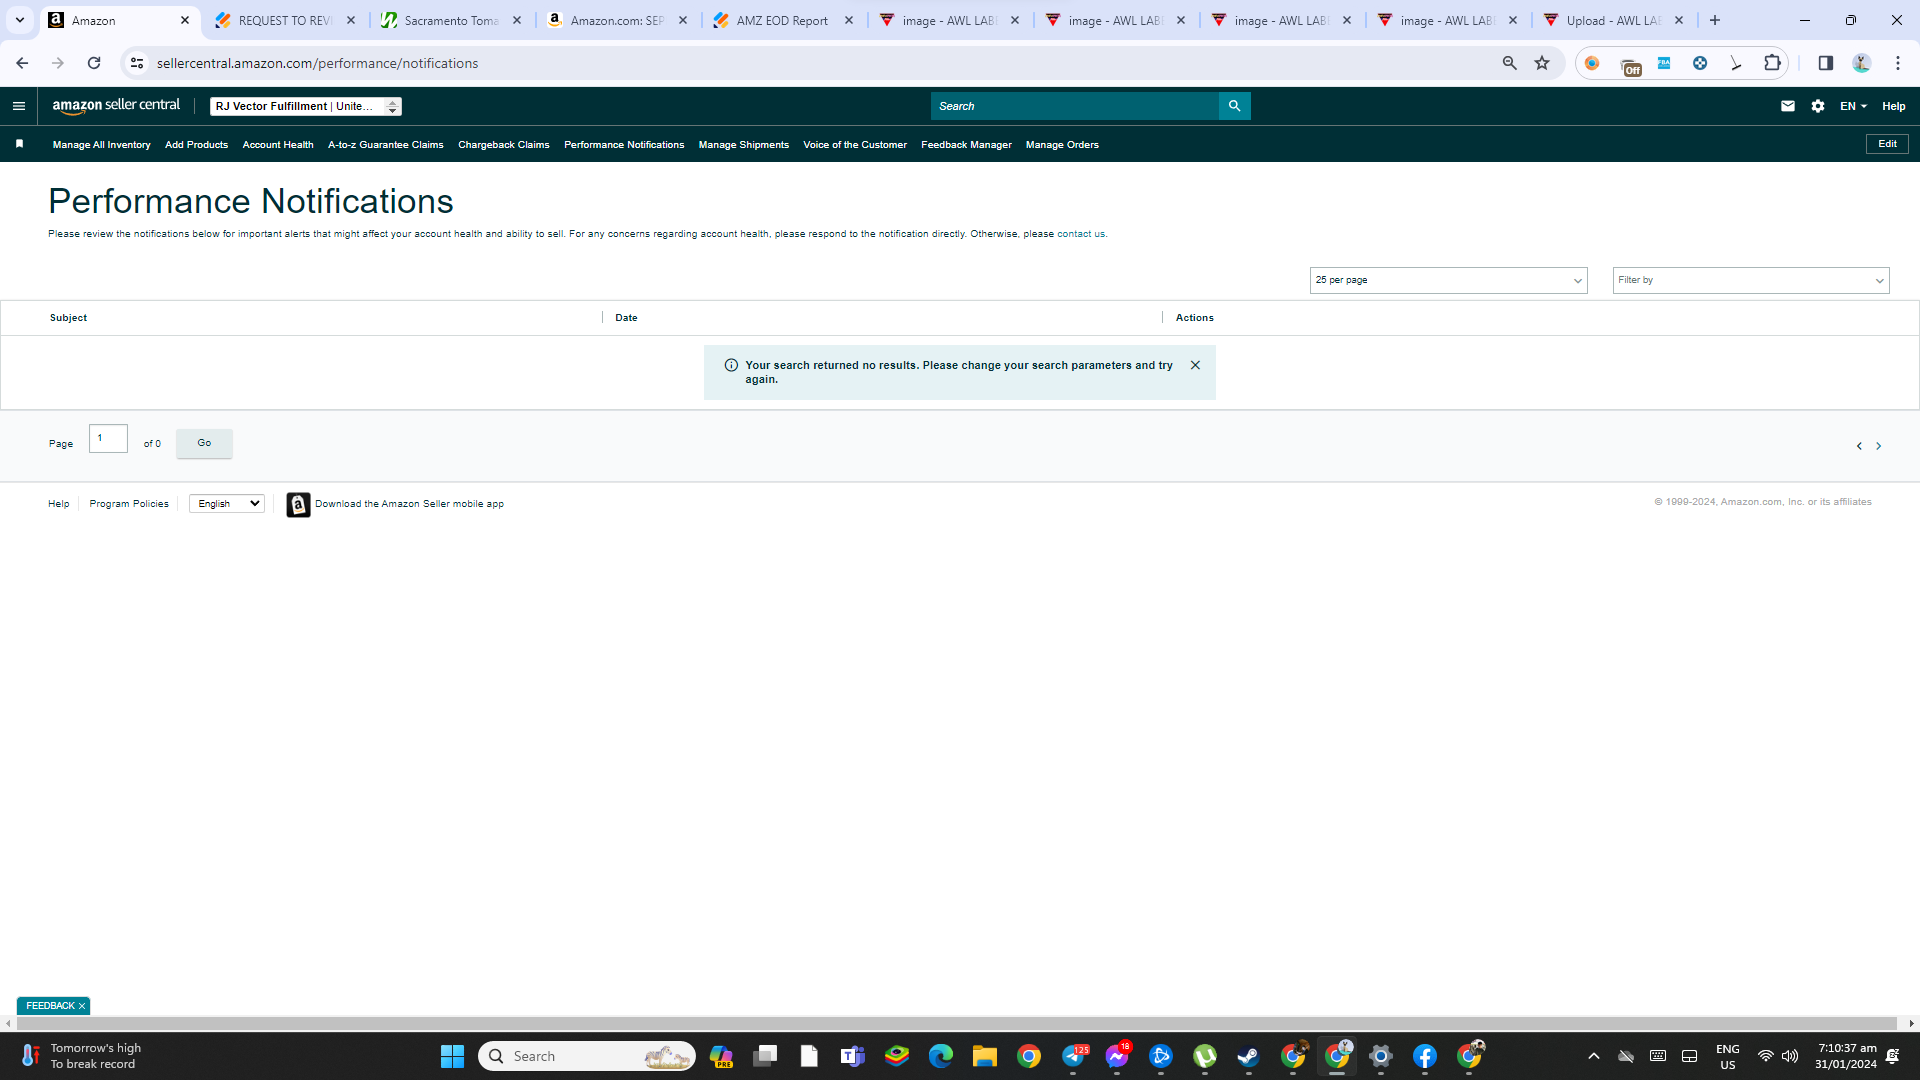Open the messages envelope icon
The height and width of the screenshot is (1080, 1920).
point(1788,106)
